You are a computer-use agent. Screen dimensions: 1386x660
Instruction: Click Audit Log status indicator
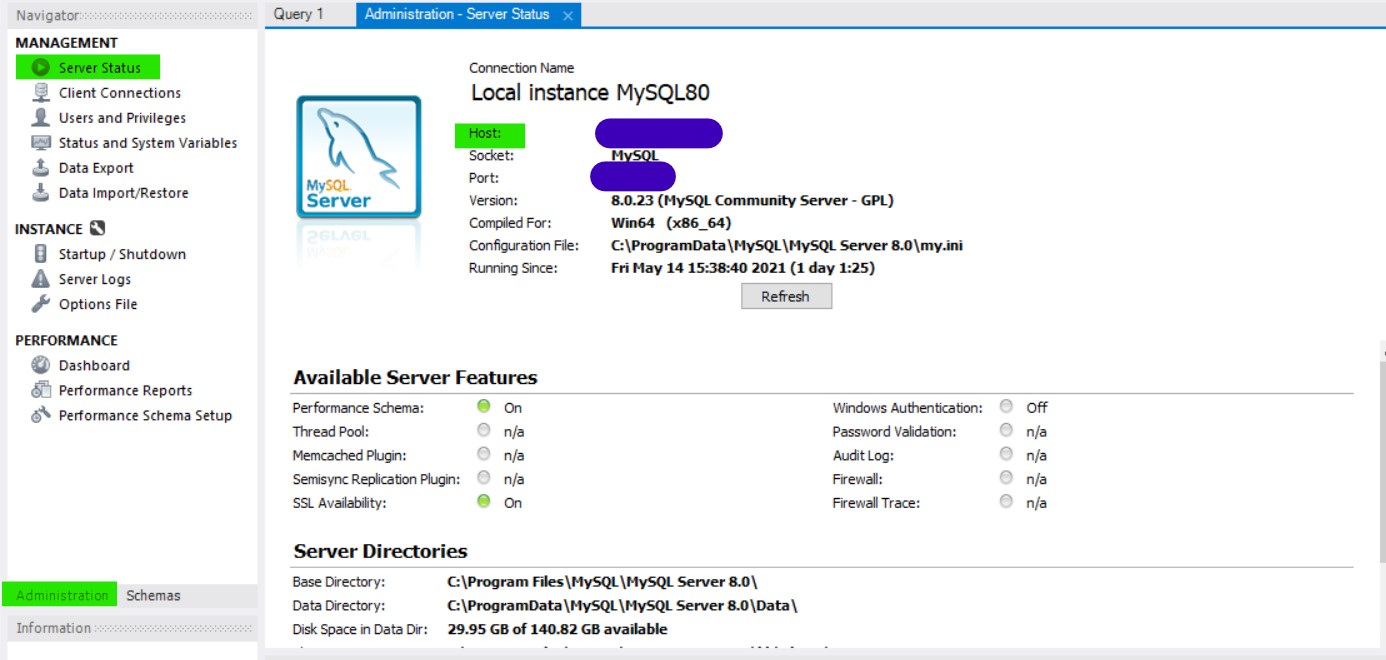1006,455
